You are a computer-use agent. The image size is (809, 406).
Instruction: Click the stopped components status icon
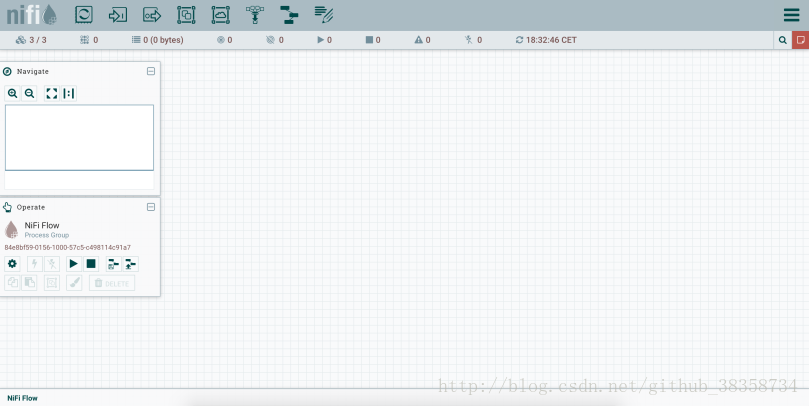pos(369,40)
